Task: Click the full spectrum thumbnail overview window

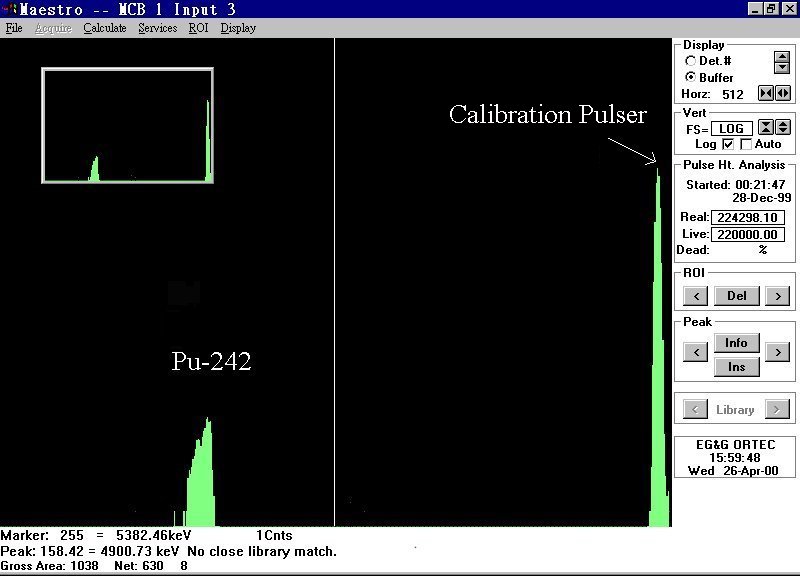Action: (x=127, y=125)
